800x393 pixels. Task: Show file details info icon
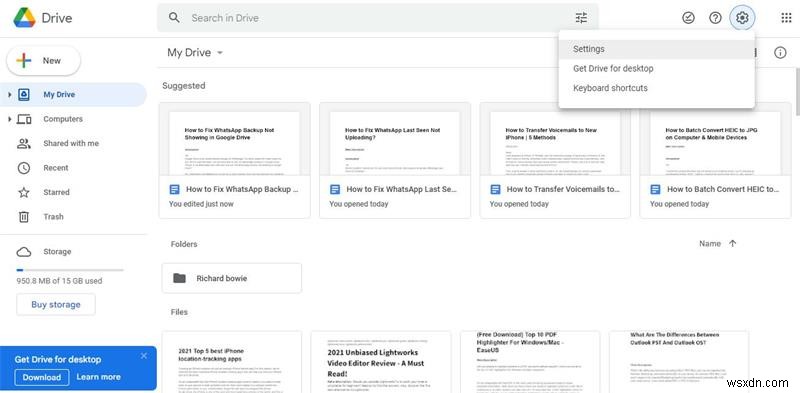(x=780, y=53)
